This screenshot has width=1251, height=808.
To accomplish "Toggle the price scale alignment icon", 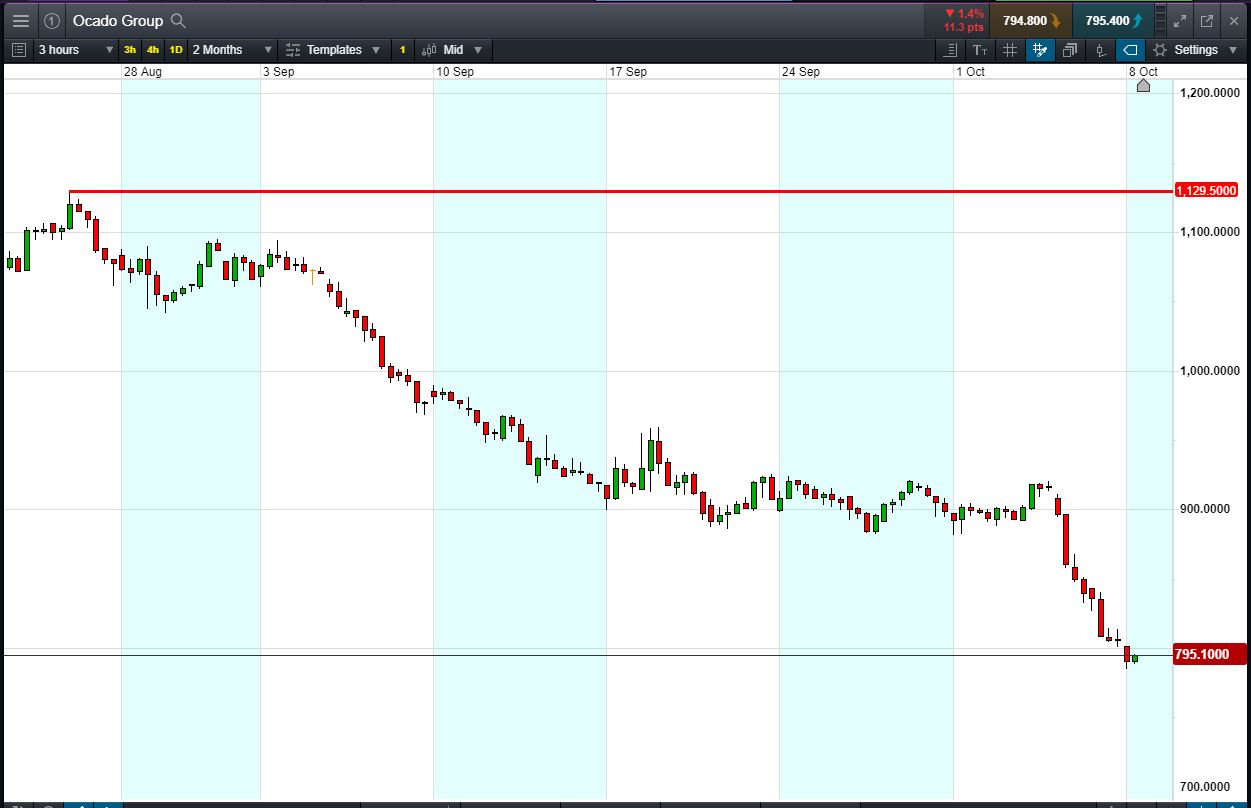I will pyautogui.click(x=950, y=50).
